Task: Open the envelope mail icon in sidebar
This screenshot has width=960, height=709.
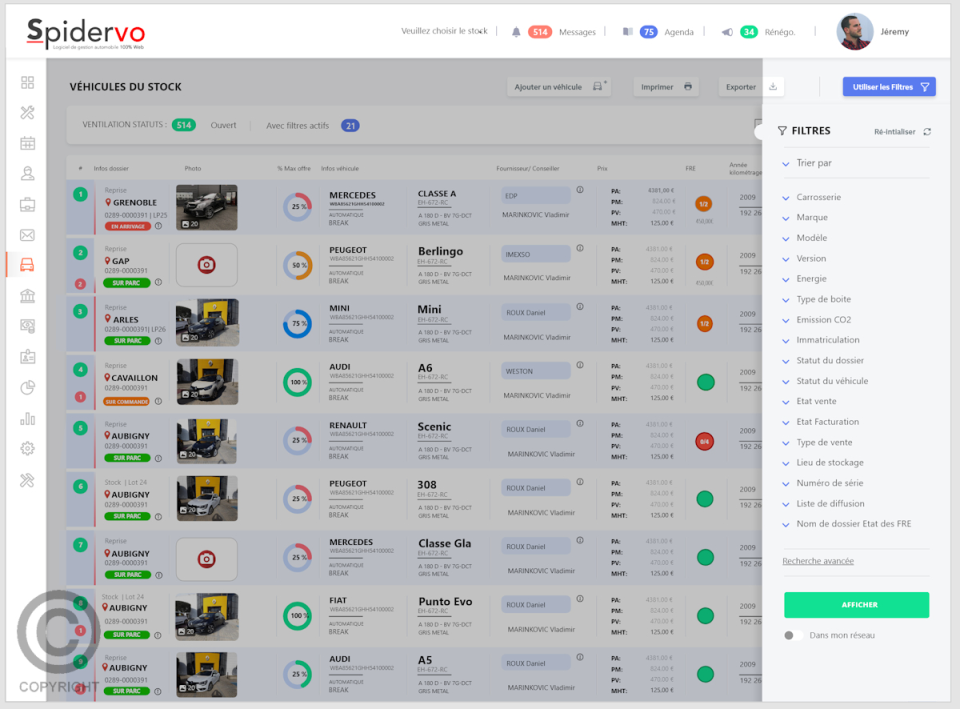Action: pyautogui.click(x=27, y=235)
